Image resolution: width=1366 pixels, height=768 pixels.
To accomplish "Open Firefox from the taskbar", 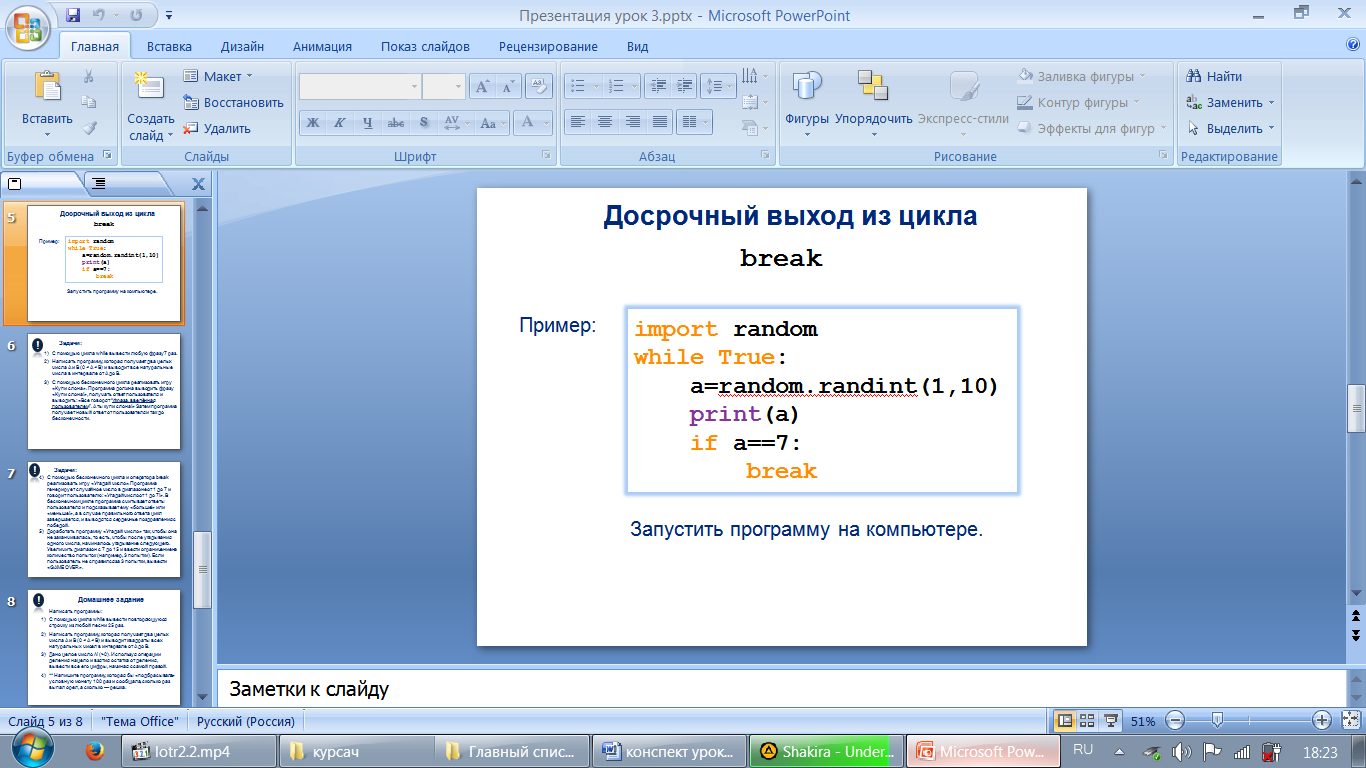I will 97,751.
